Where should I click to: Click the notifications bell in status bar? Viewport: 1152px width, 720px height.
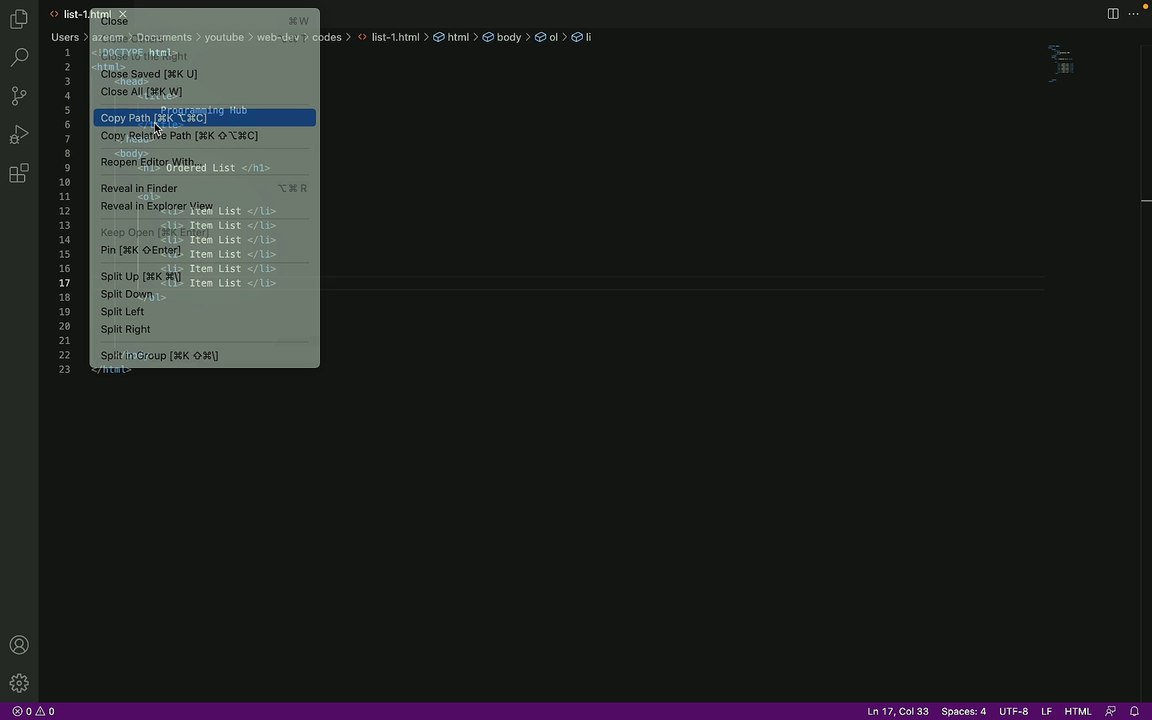click(1134, 711)
